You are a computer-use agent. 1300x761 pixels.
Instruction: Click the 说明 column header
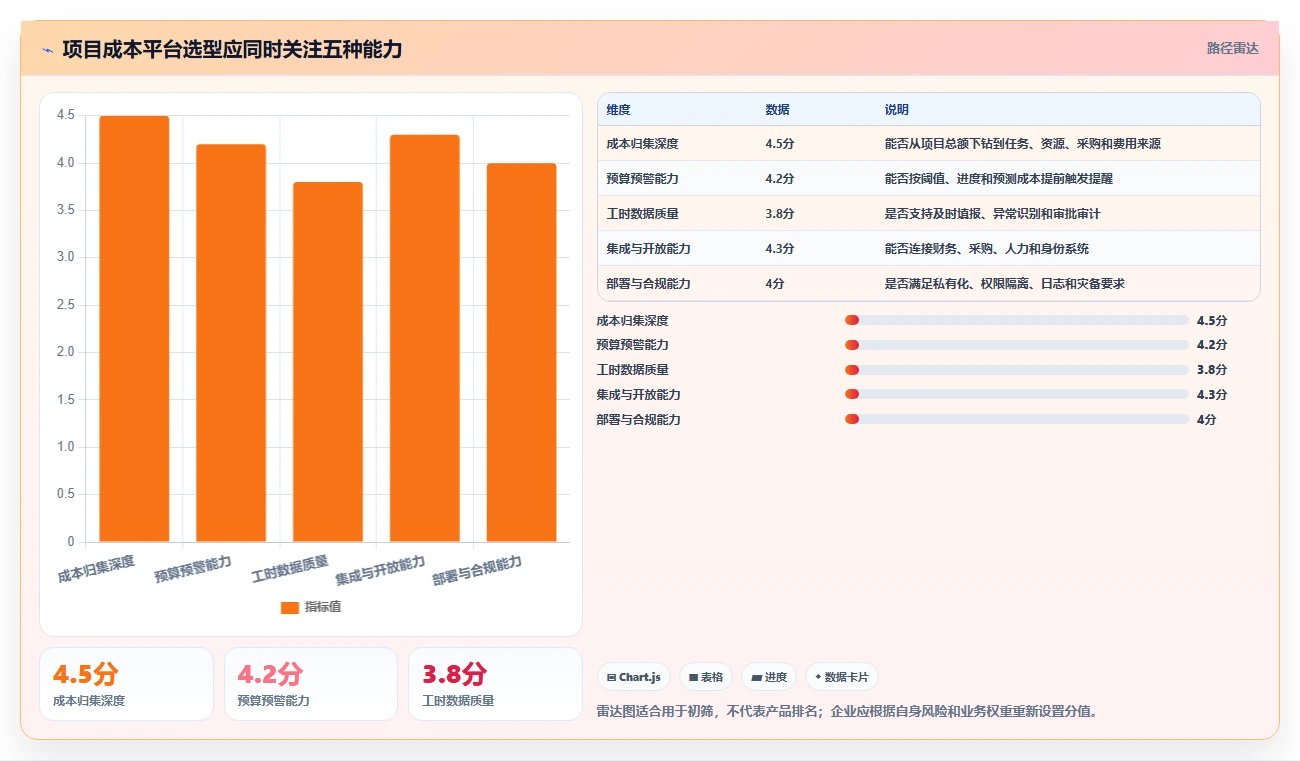pyautogui.click(x=896, y=110)
